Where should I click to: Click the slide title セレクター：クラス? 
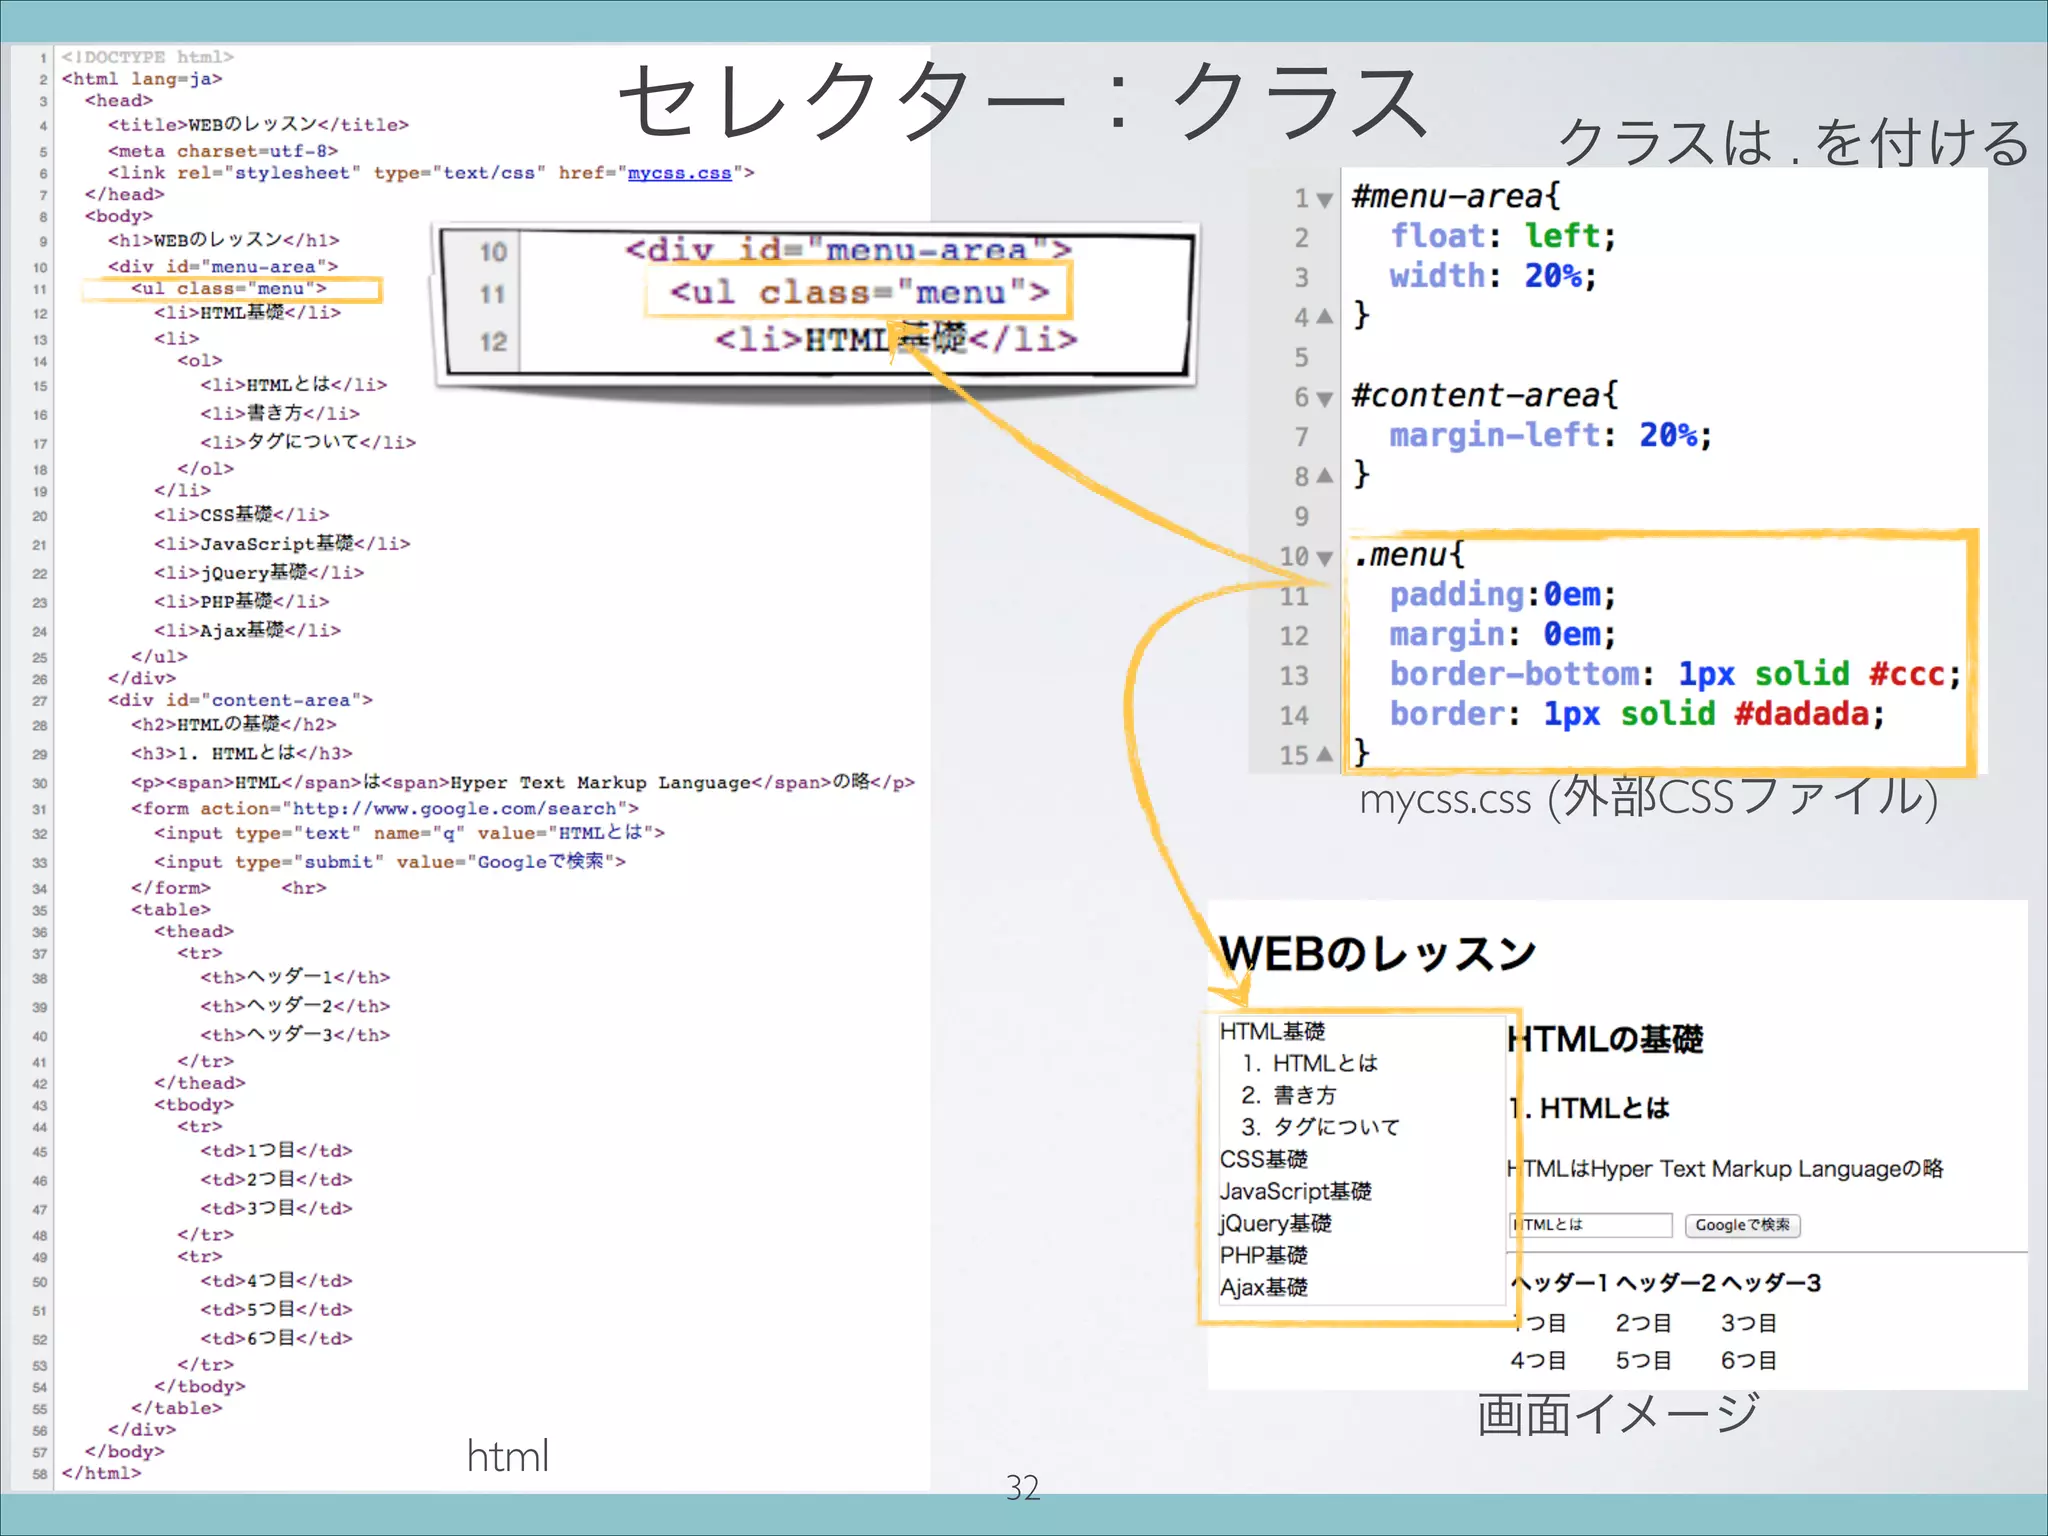[x=1023, y=101]
